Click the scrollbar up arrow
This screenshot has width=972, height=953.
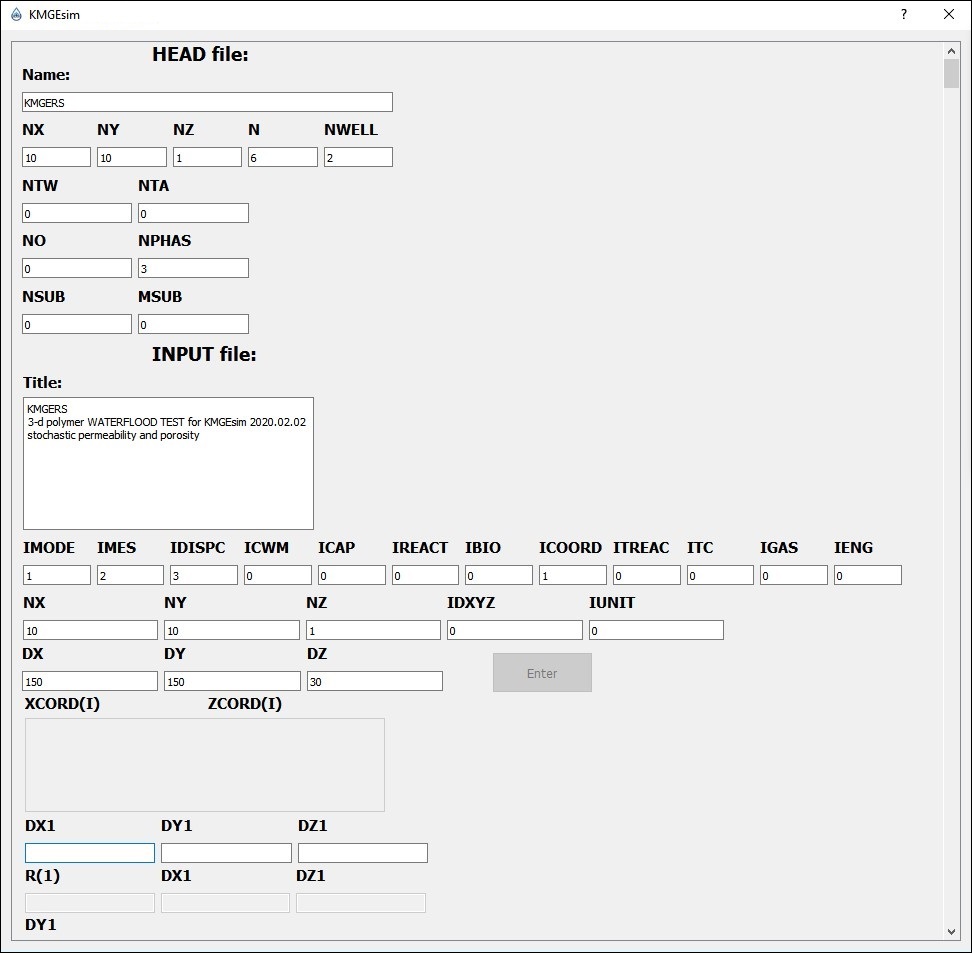pos(951,51)
